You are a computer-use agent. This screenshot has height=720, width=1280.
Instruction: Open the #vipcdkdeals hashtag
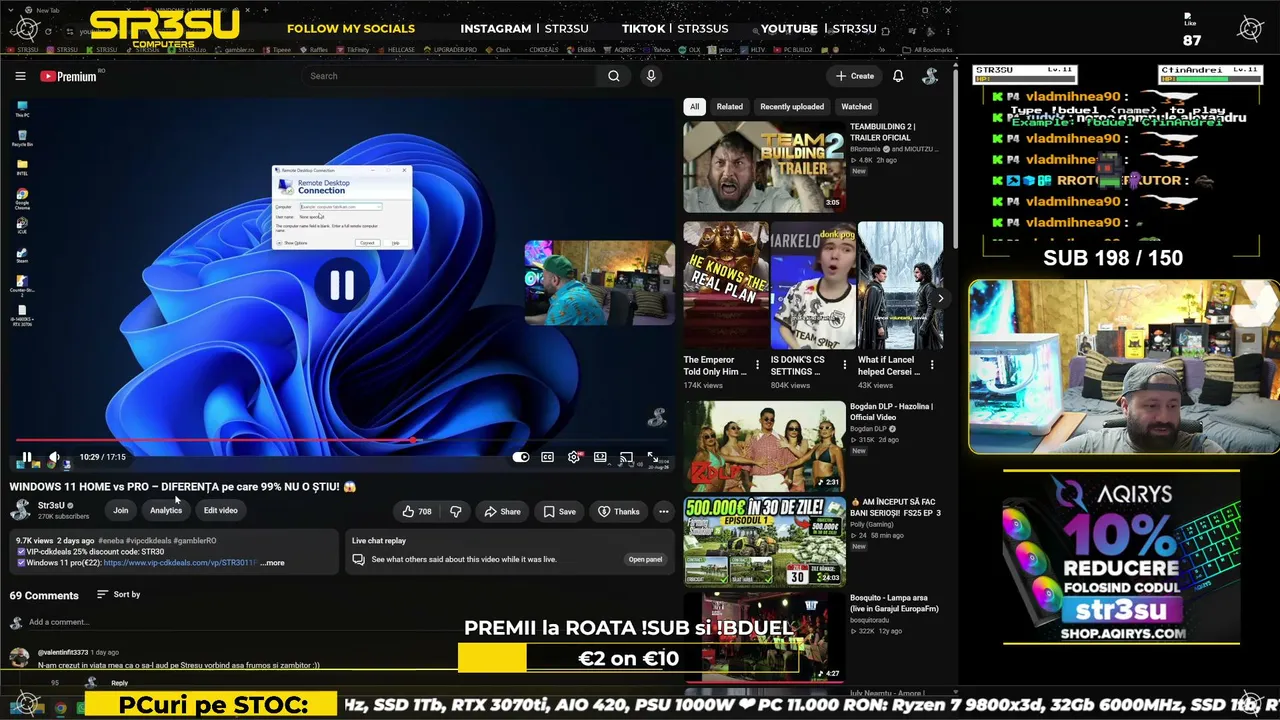pyautogui.click(x=148, y=541)
